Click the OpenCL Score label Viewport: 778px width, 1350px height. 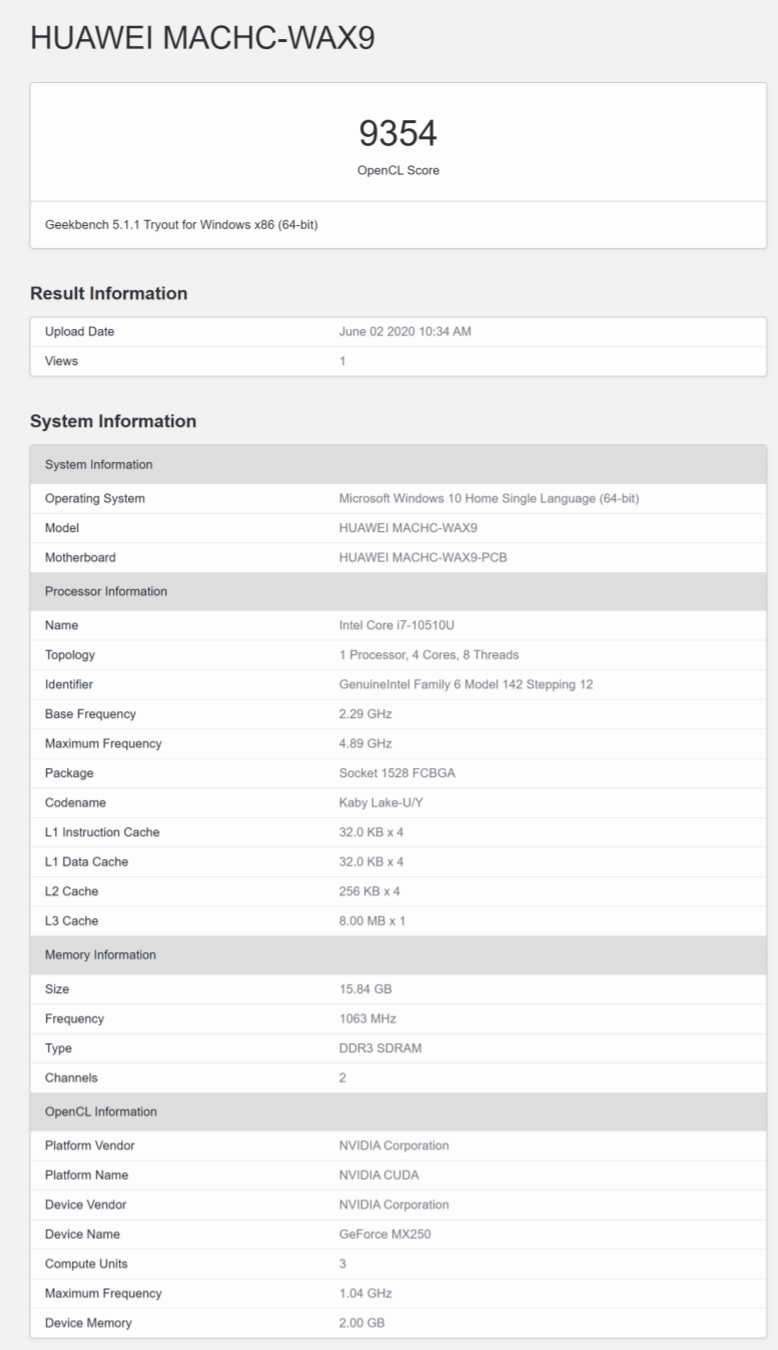[x=398, y=170]
